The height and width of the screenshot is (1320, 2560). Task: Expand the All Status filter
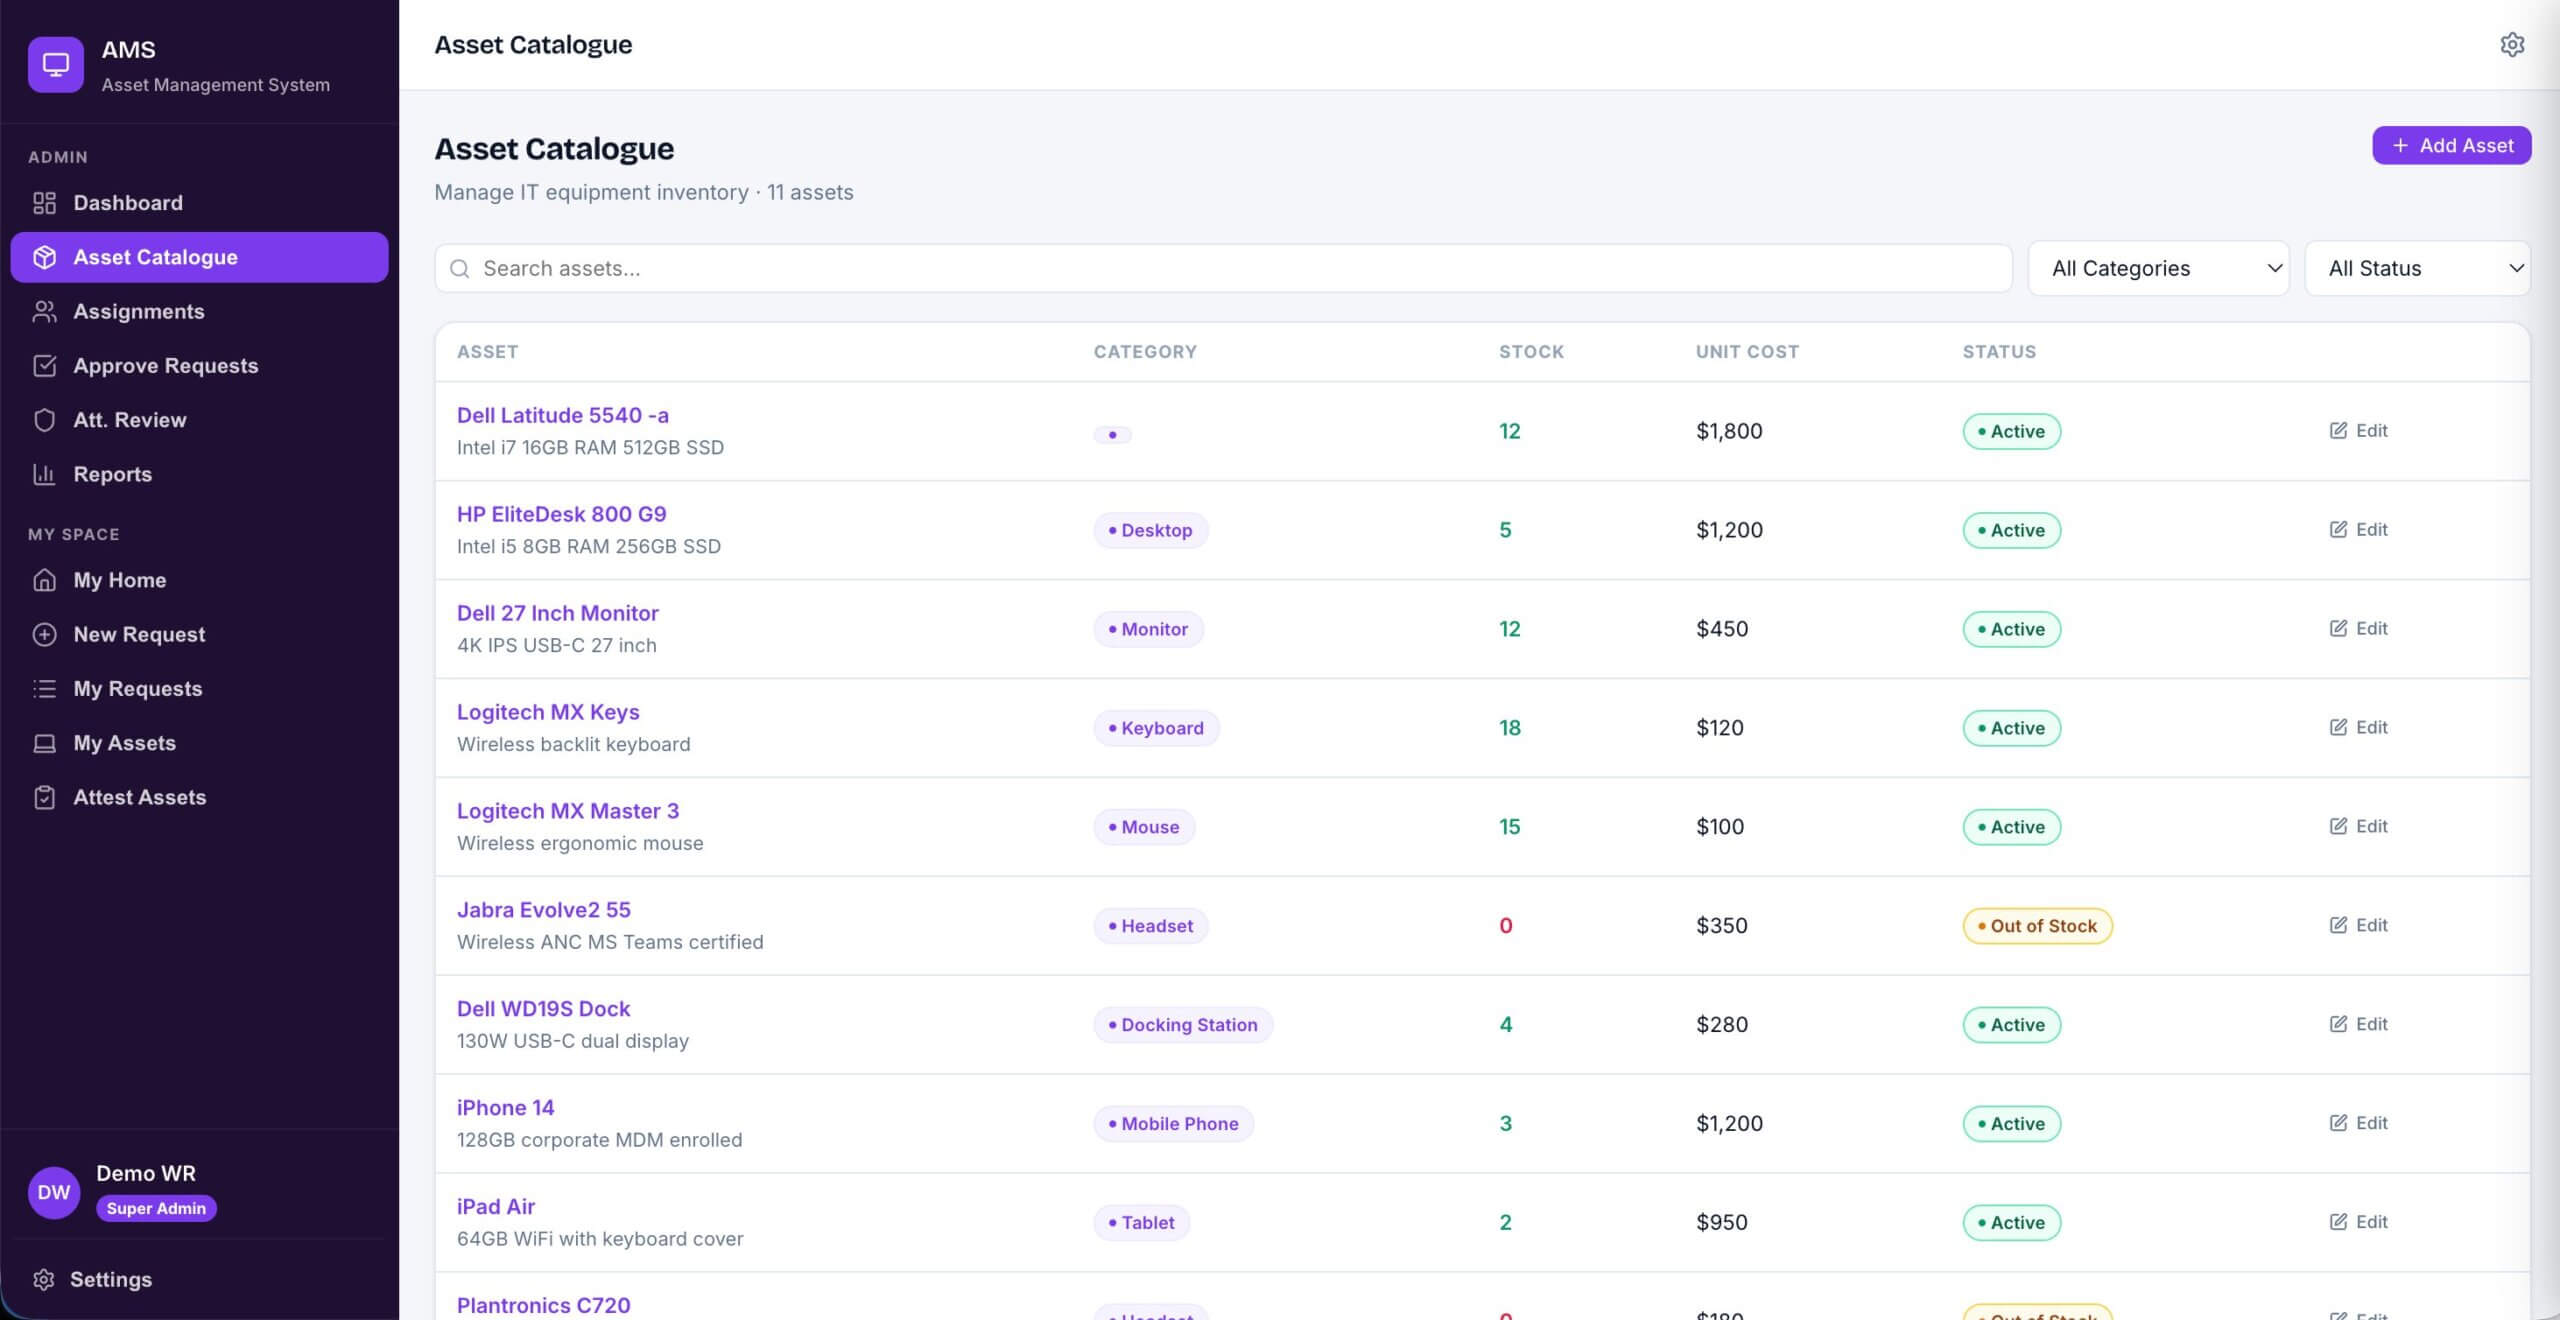(2418, 268)
